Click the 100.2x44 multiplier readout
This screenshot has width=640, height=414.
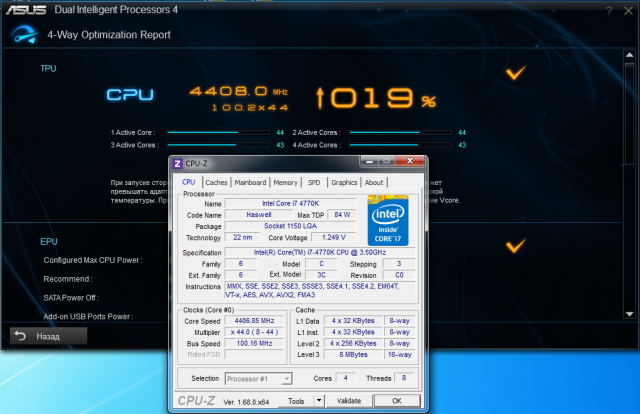(250, 108)
